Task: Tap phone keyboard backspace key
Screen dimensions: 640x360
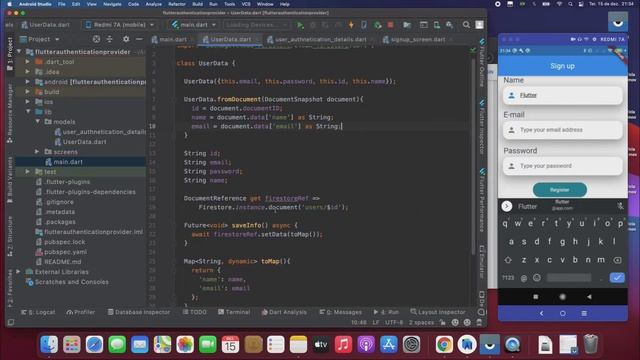Action: click(617, 260)
